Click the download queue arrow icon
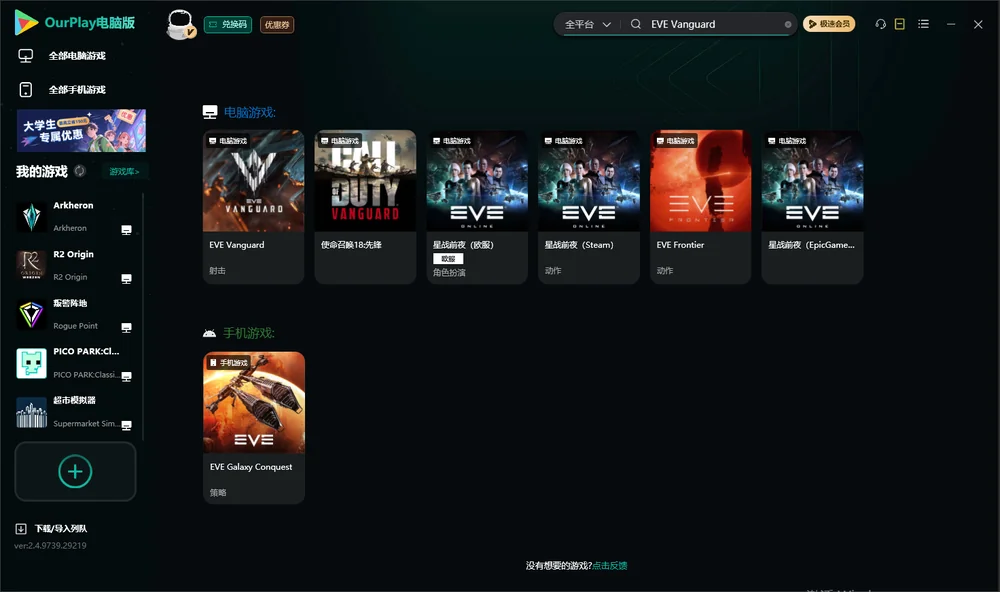 (21, 528)
